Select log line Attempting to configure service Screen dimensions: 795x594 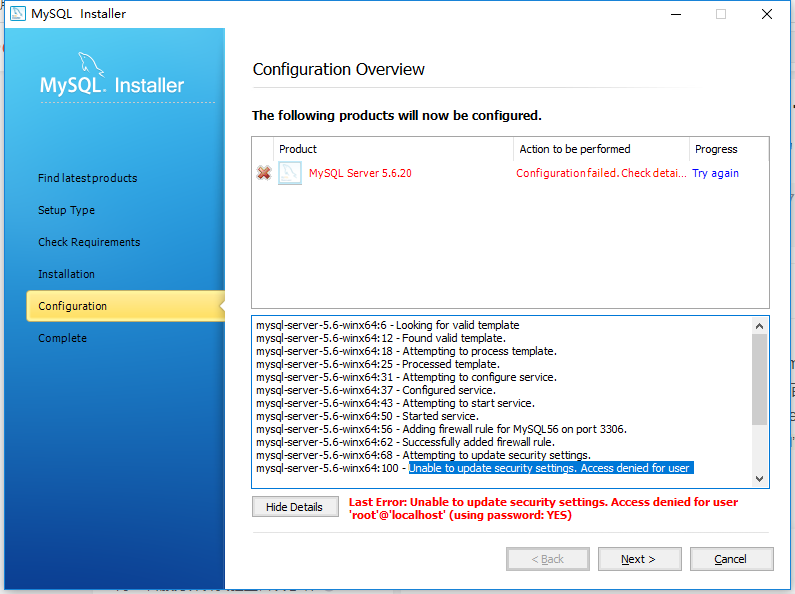click(406, 378)
